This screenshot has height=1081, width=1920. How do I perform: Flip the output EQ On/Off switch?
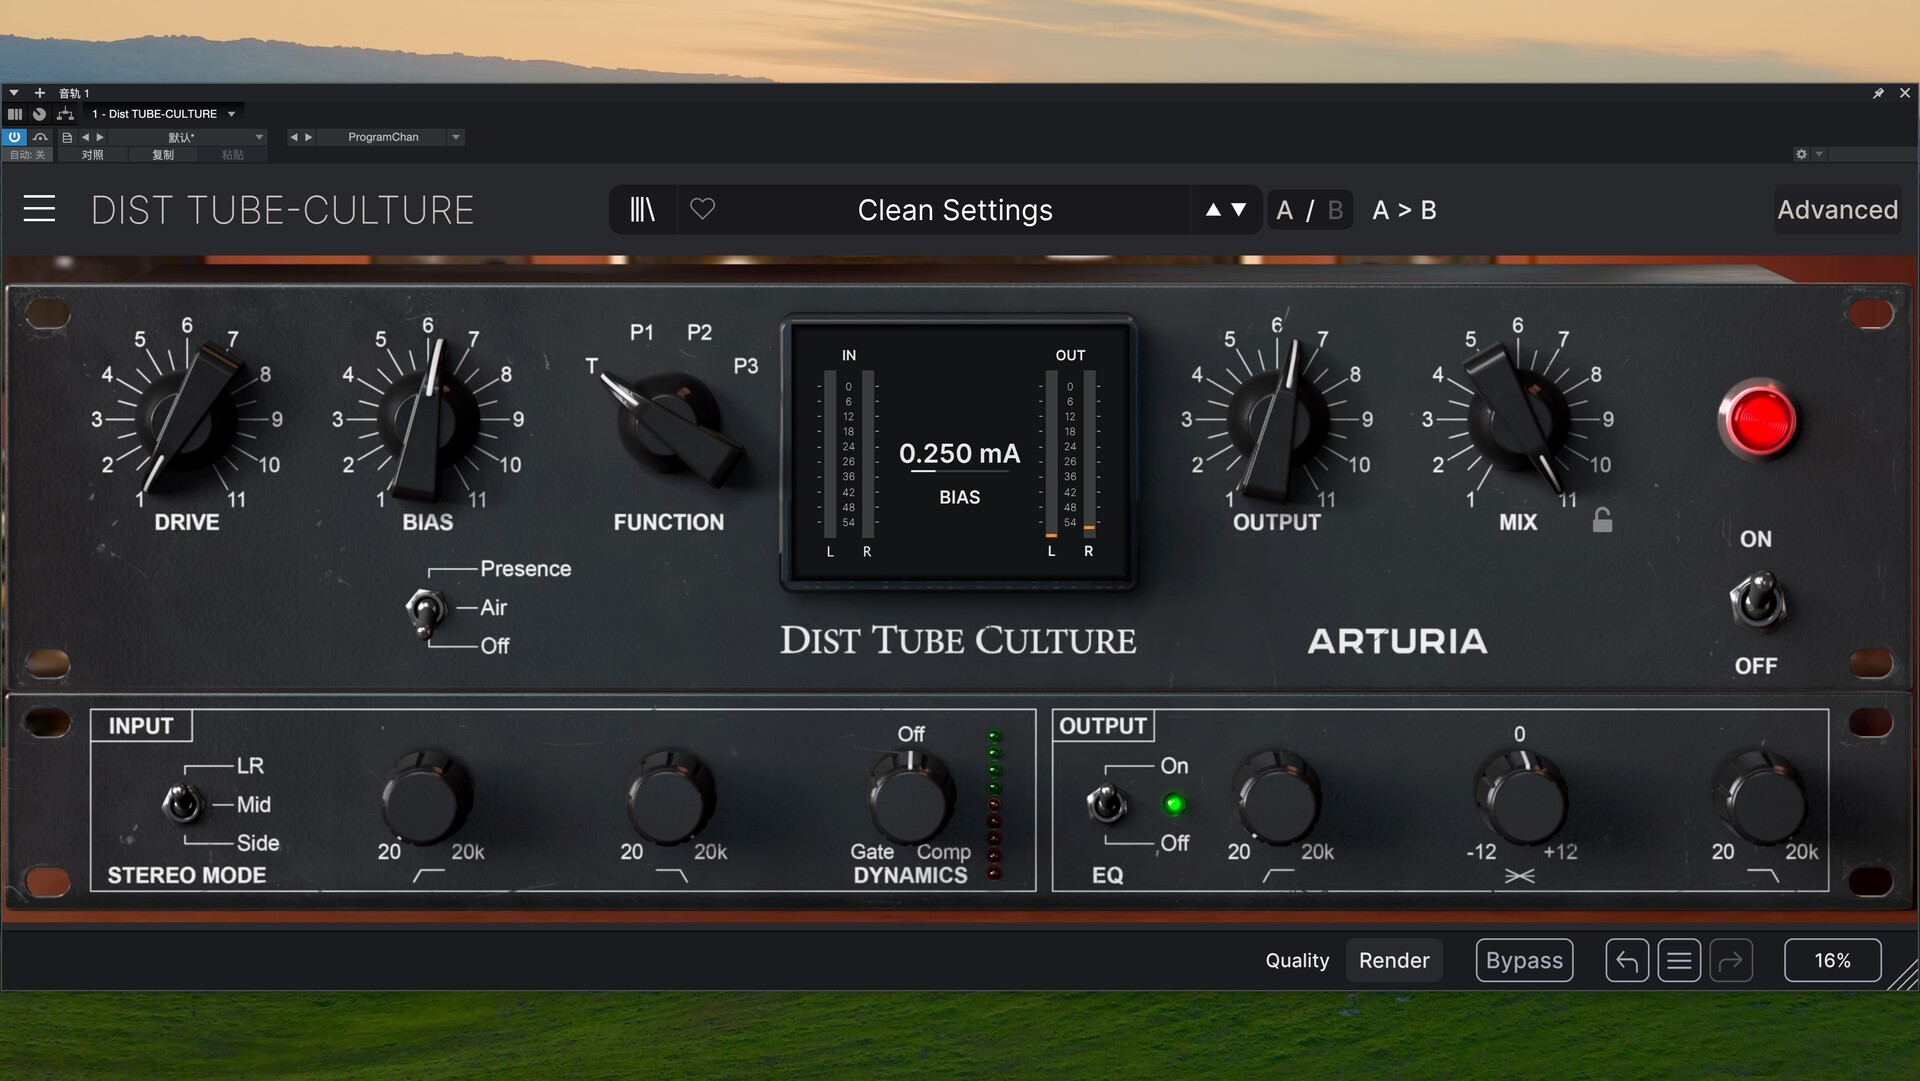1107,803
